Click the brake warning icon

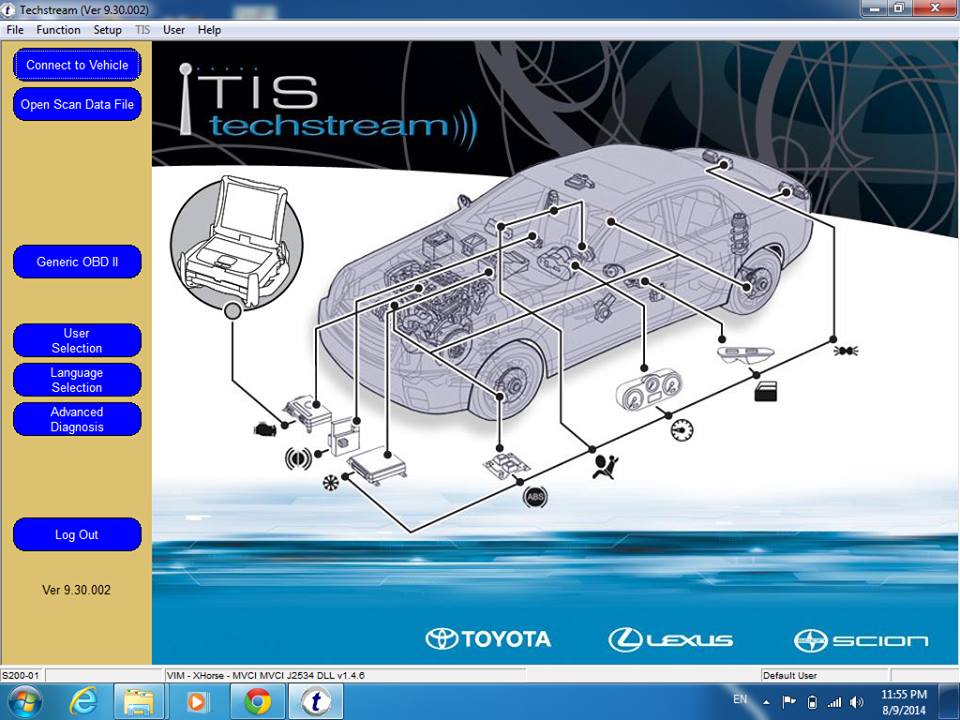click(298, 458)
